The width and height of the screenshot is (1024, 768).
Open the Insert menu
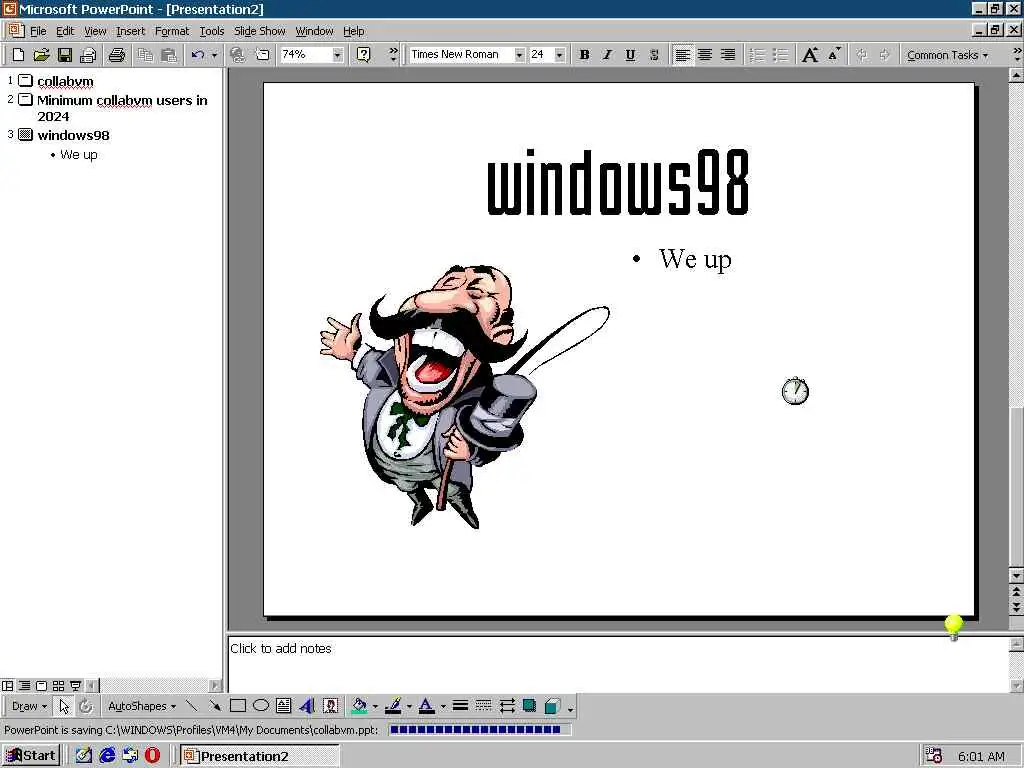(131, 31)
